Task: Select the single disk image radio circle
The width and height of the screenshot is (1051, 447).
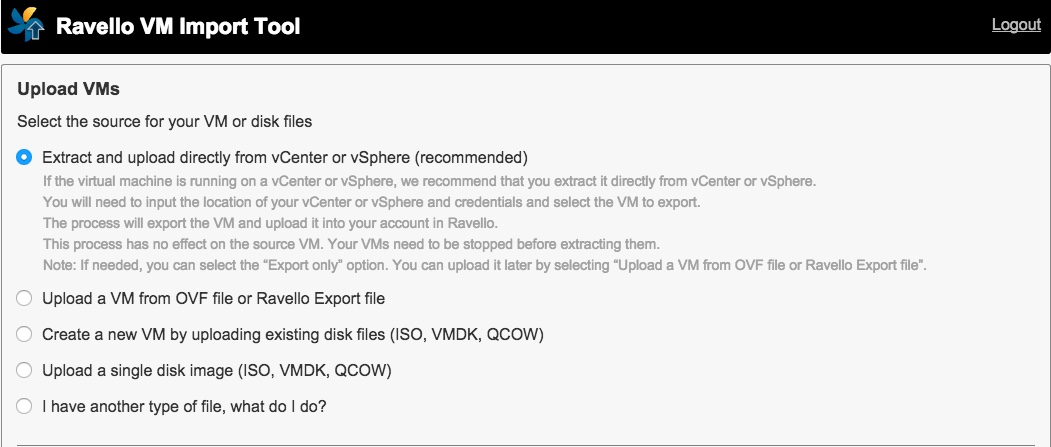Action: (24, 370)
